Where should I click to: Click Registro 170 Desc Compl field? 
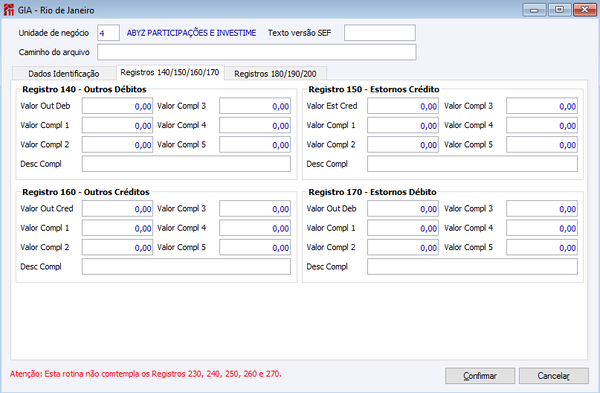473,267
